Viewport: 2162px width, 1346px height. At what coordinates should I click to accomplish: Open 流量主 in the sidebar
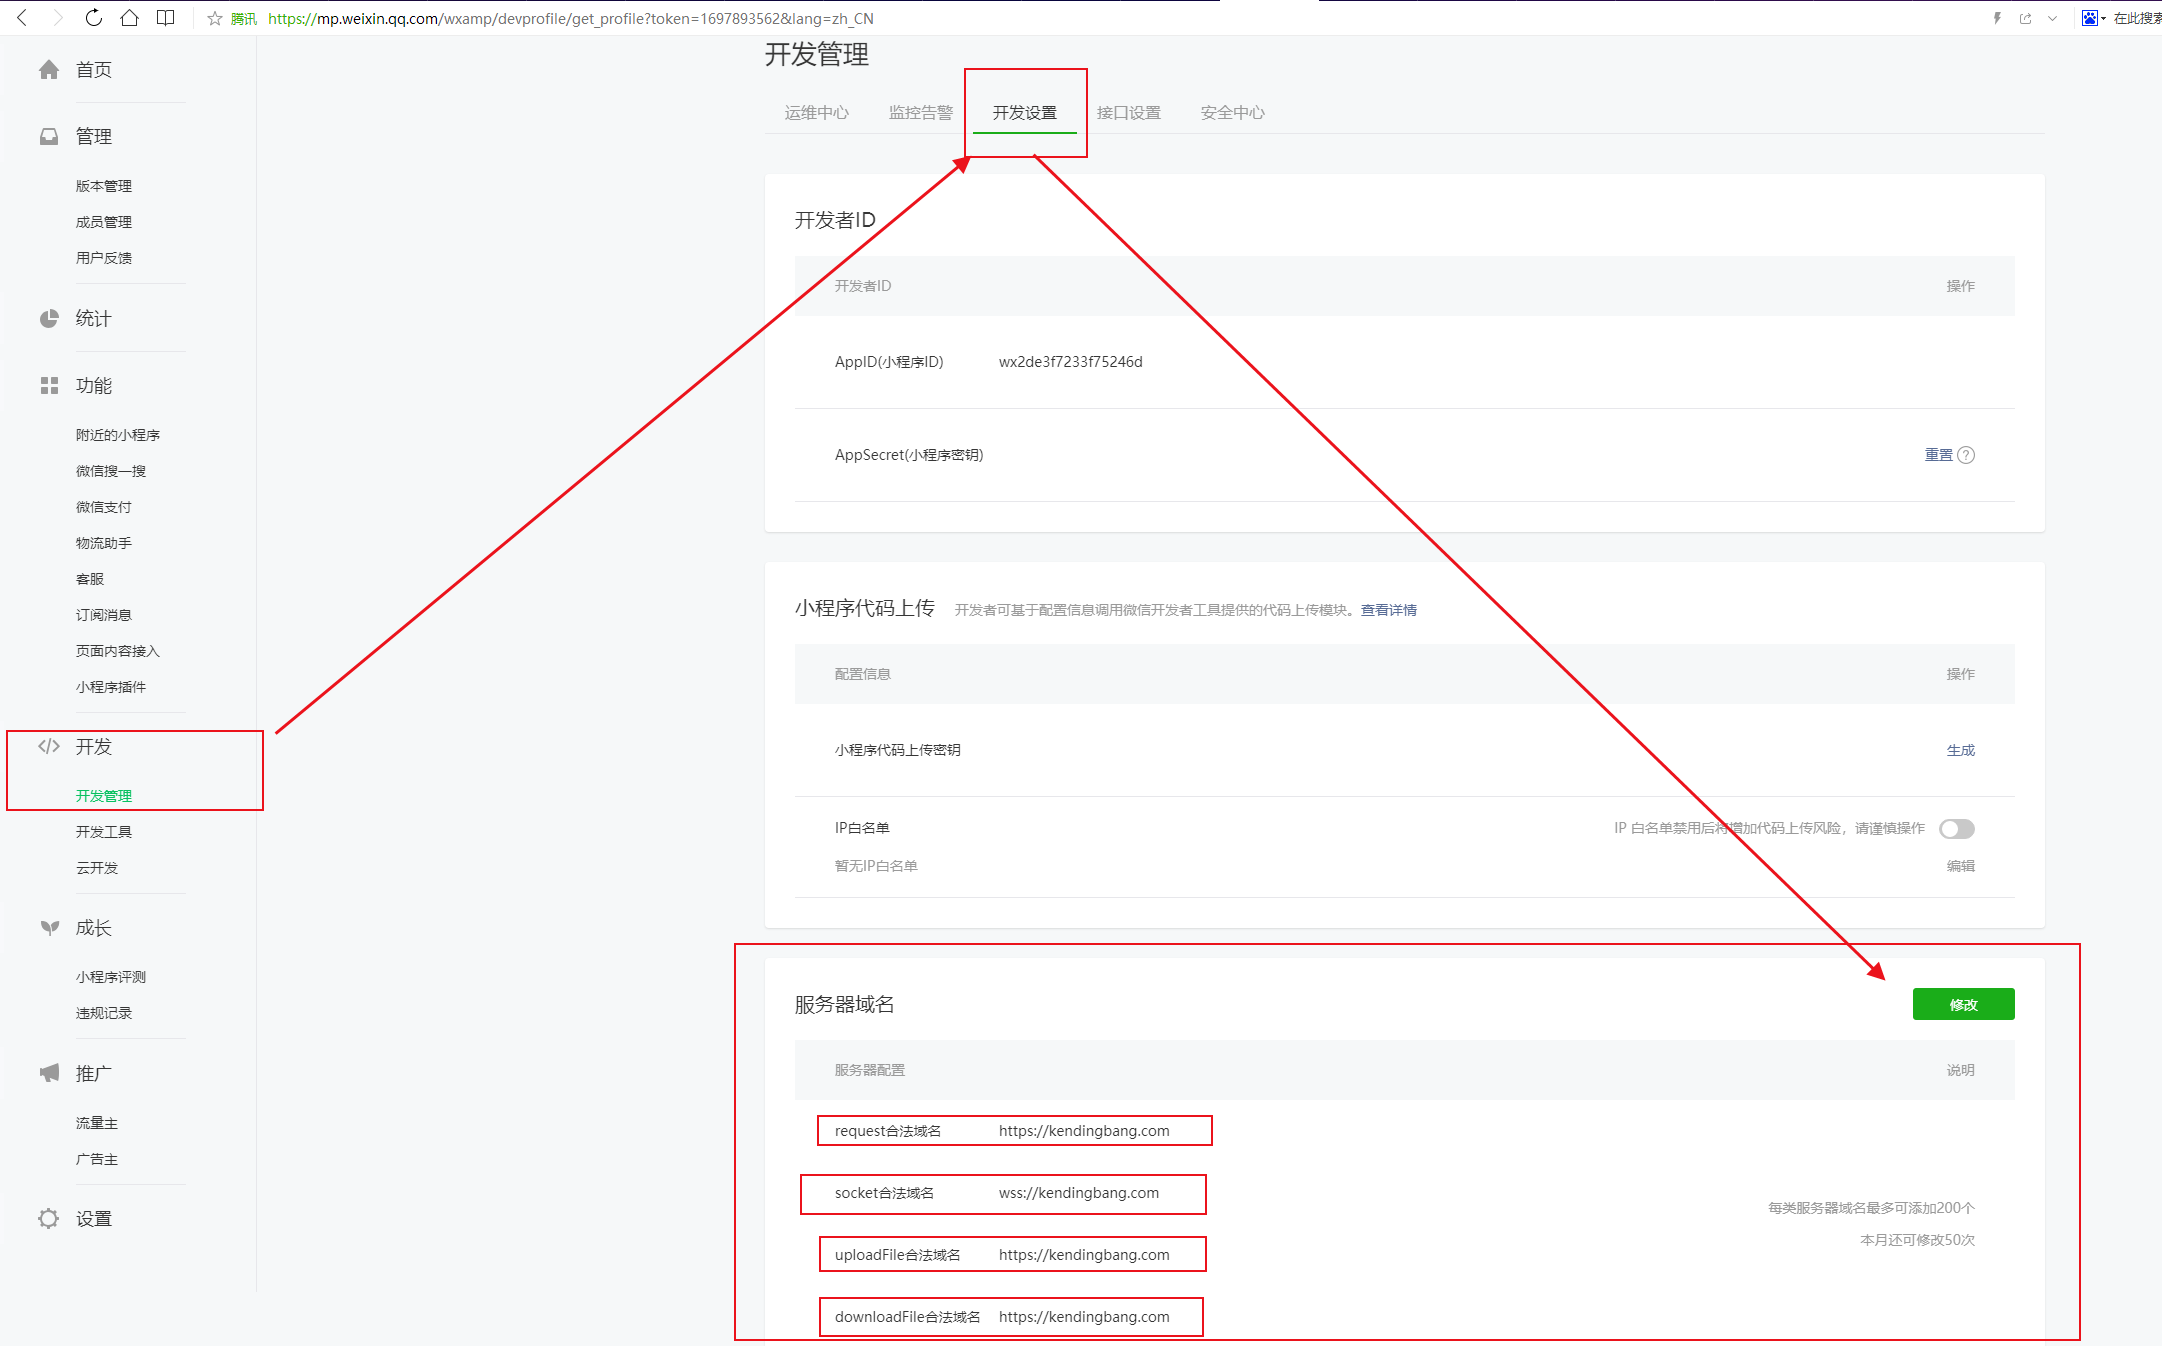(97, 1123)
